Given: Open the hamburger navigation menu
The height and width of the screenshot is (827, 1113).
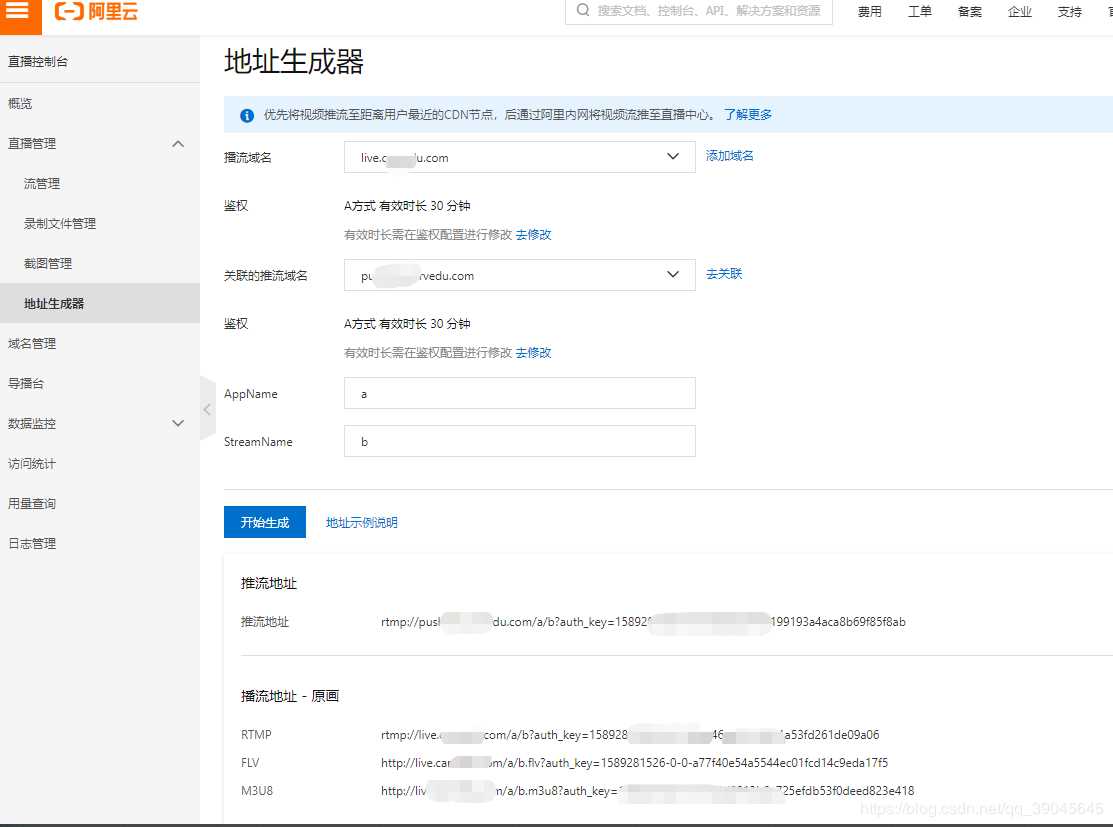Looking at the screenshot, I should (18, 17).
